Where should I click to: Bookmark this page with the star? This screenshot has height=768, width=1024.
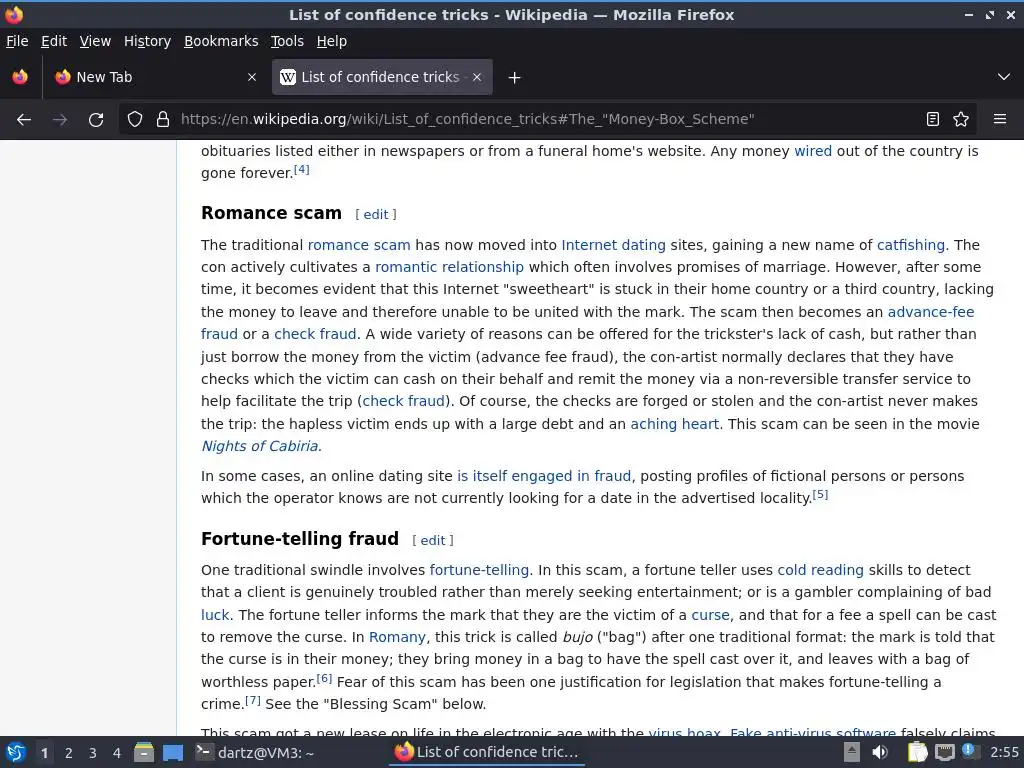click(x=961, y=120)
